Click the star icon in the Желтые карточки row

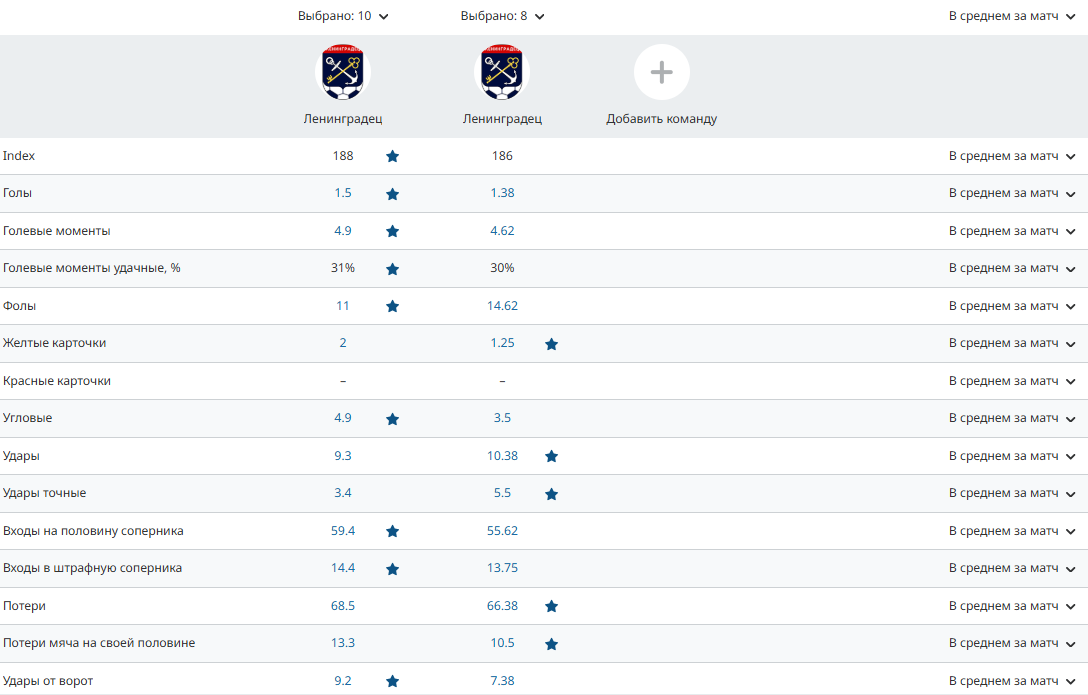point(551,344)
